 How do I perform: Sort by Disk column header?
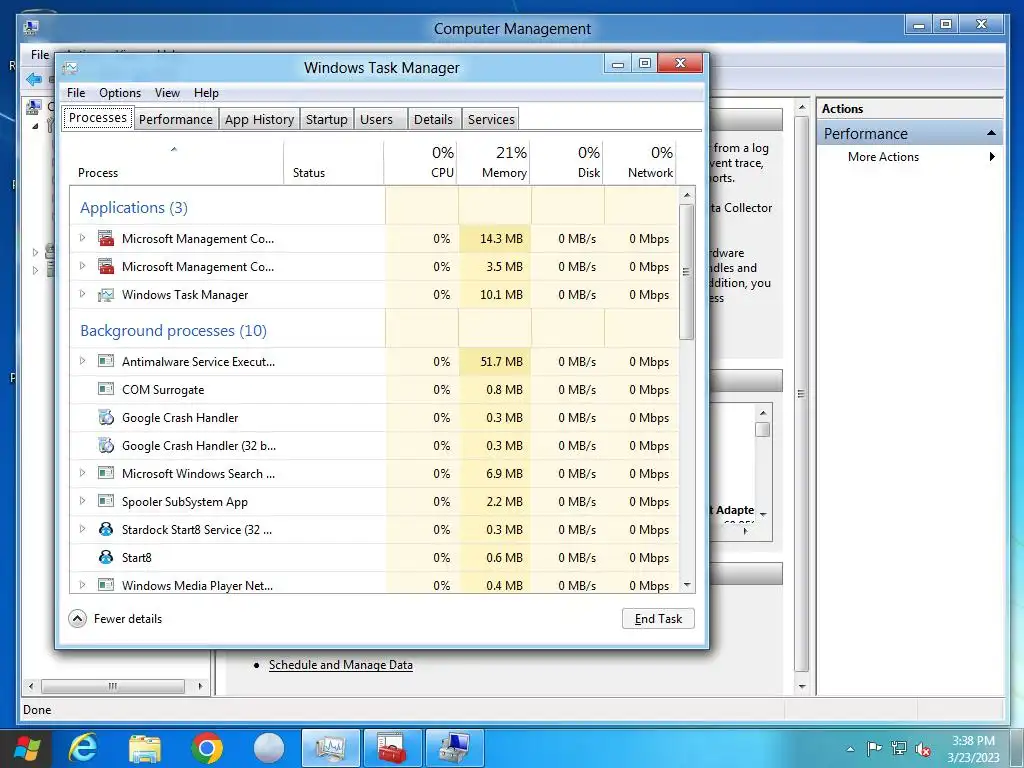coord(566,162)
